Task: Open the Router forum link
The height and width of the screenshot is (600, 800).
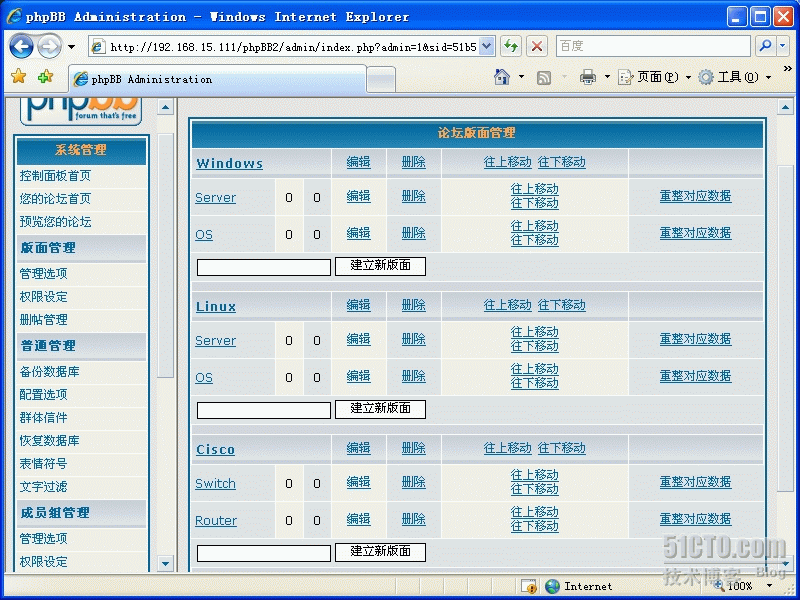Action: (216, 521)
